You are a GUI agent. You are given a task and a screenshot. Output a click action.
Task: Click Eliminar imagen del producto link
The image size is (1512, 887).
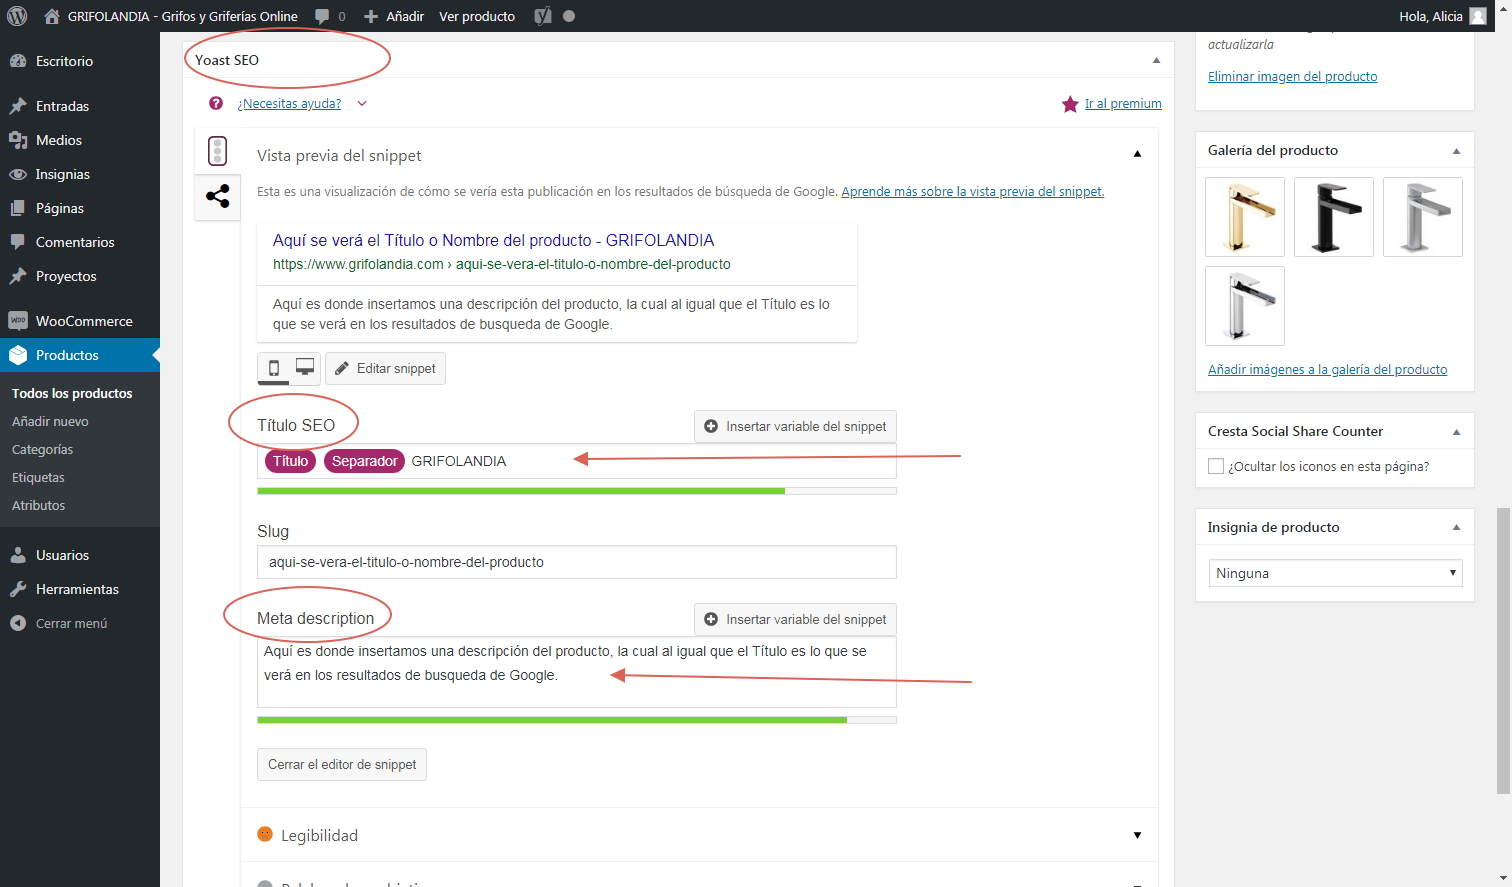pos(1292,76)
